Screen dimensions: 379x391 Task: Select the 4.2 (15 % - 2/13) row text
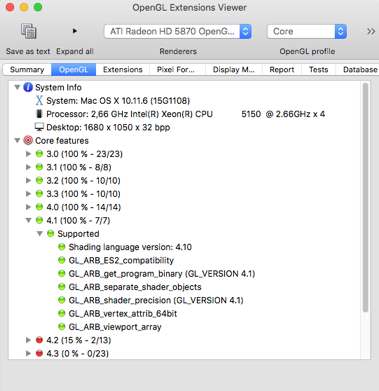click(x=79, y=340)
